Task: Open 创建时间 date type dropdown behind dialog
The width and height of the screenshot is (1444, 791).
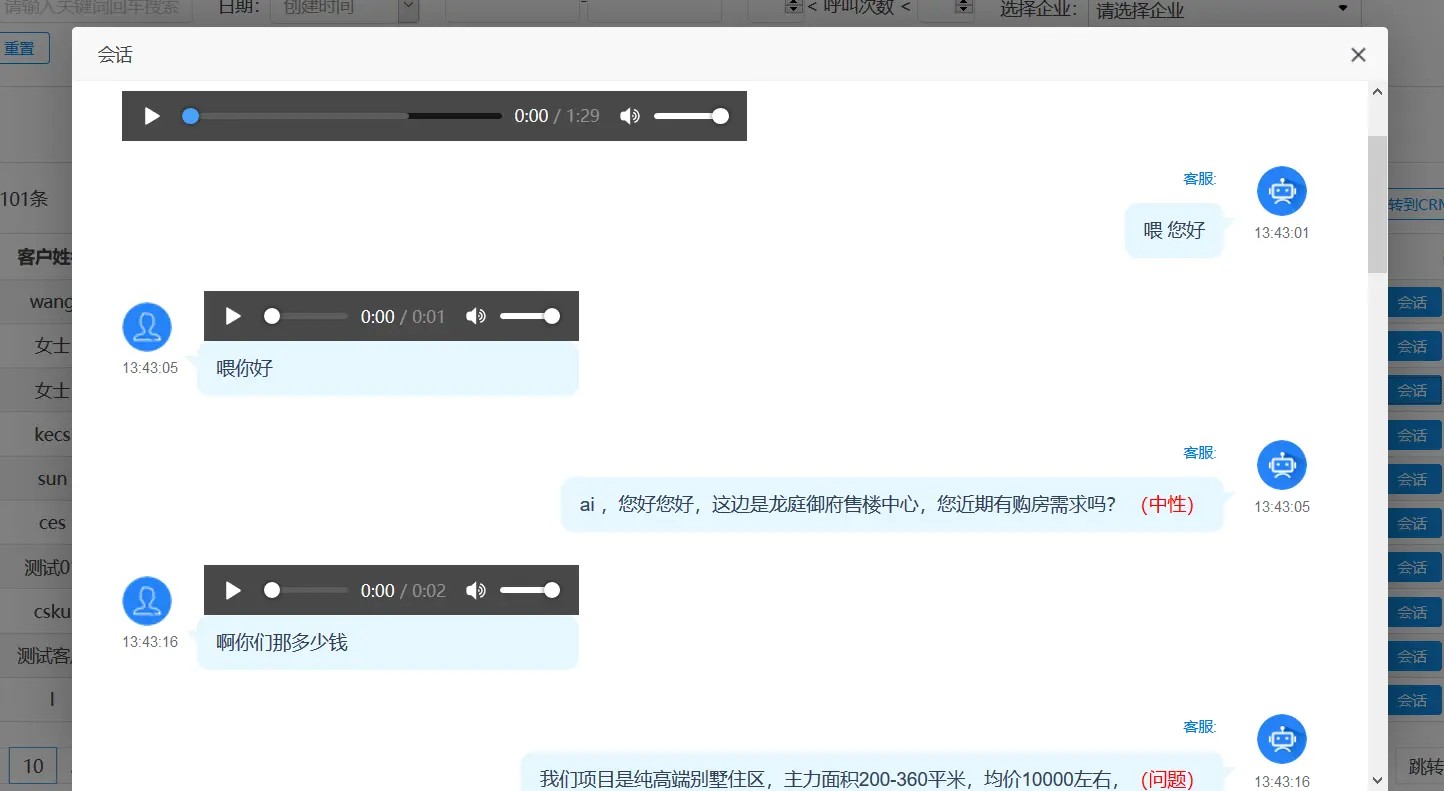Action: pos(344,10)
